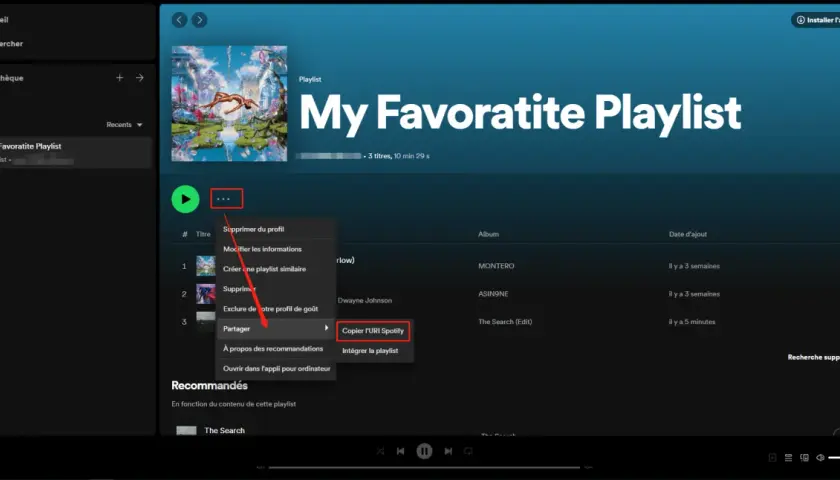
Task: Toggle repeat in the player bar
Action: 468,451
